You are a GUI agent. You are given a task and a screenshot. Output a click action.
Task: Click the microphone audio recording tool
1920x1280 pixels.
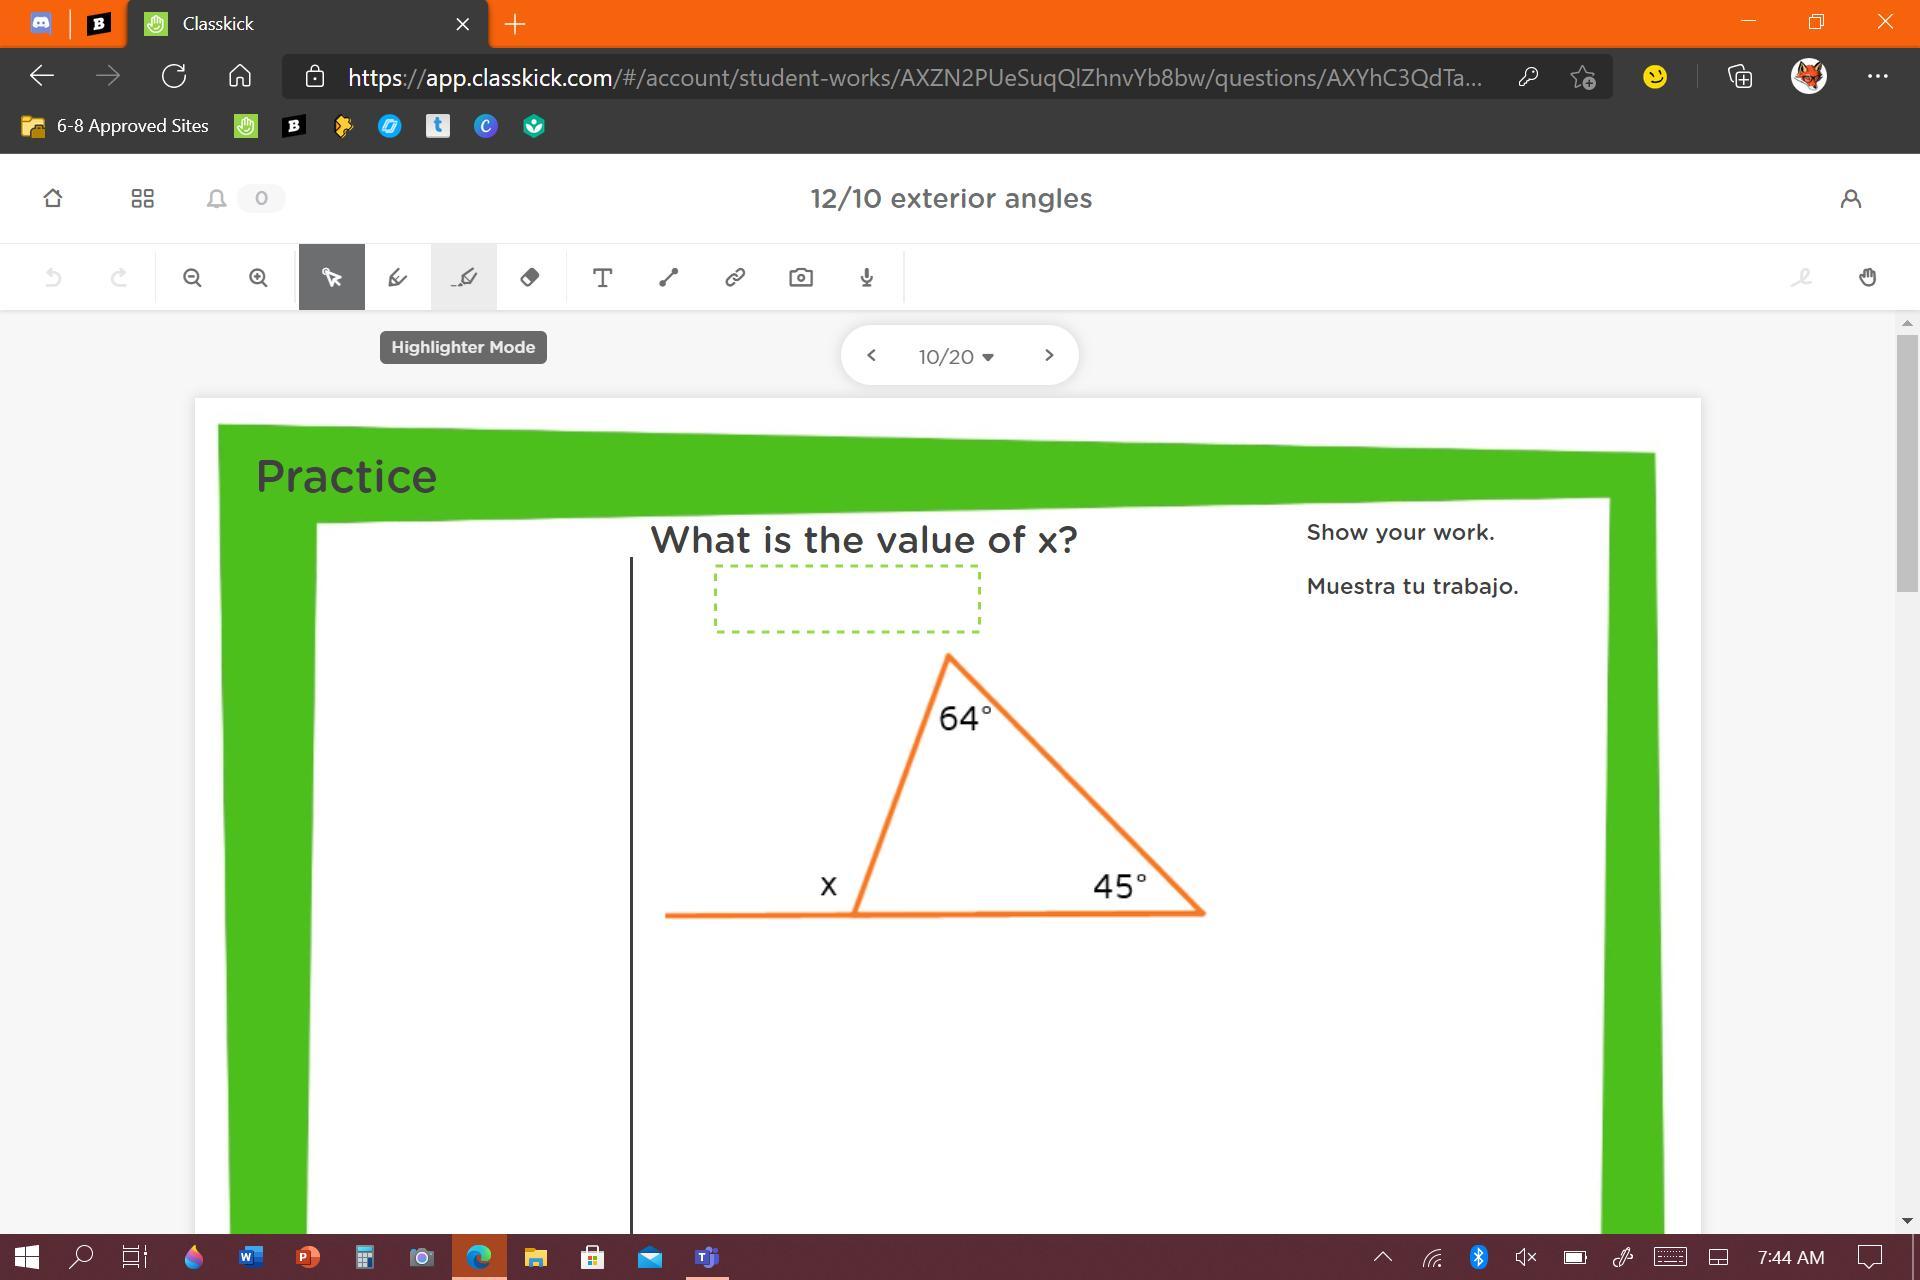[867, 277]
